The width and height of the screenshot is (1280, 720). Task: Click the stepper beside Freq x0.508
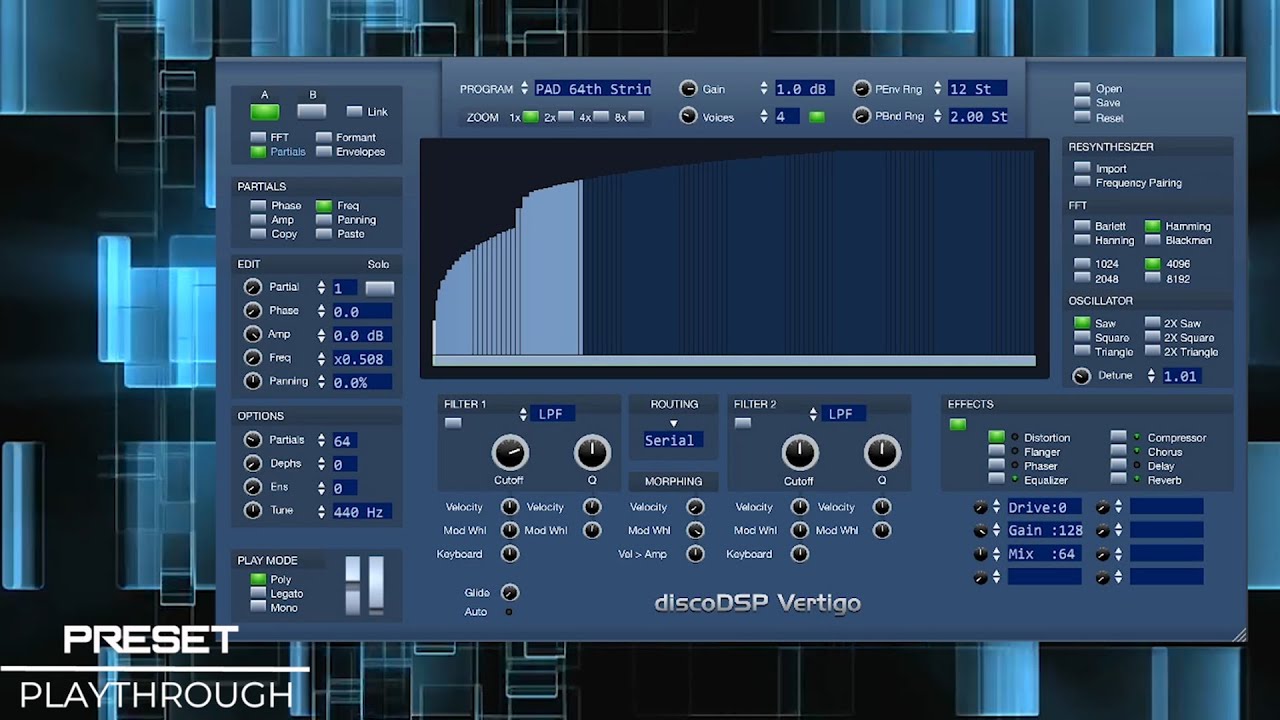321,358
